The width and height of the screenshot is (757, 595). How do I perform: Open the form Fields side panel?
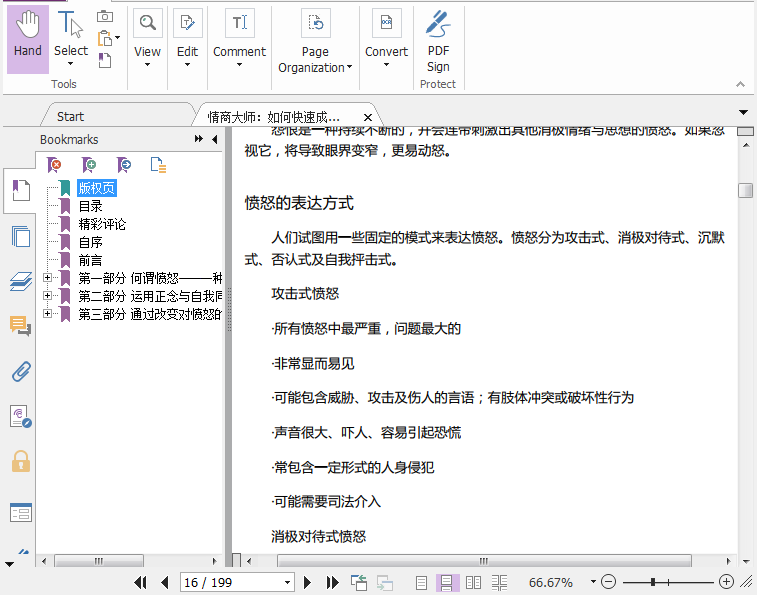(x=21, y=512)
